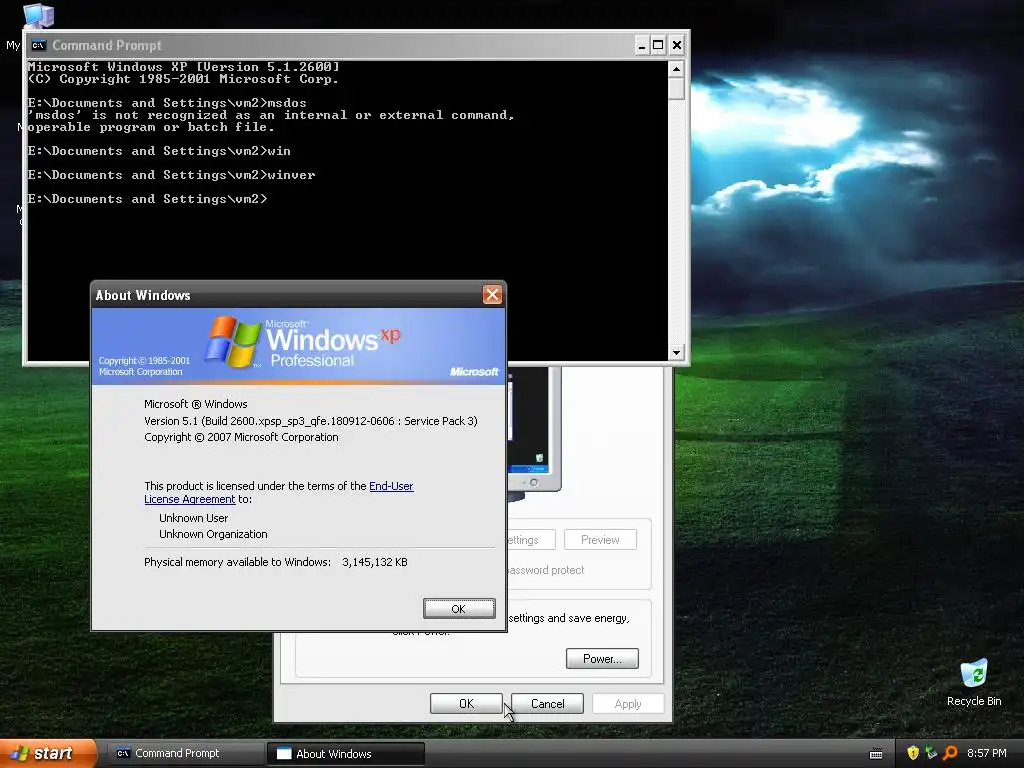Click the Command Prompt scrollbar thumb
The width and height of the screenshot is (1024, 768).
coord(677,88)
